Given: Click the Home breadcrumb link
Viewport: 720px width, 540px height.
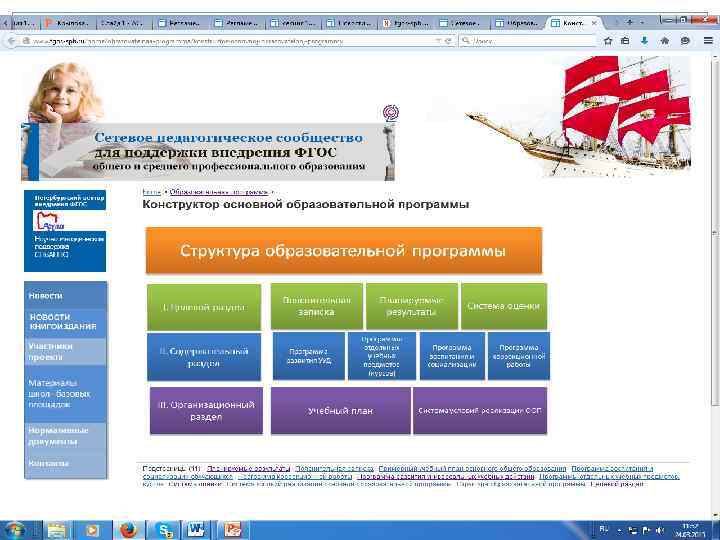Looking at the screenshot, I should click(x=151, y=192).
